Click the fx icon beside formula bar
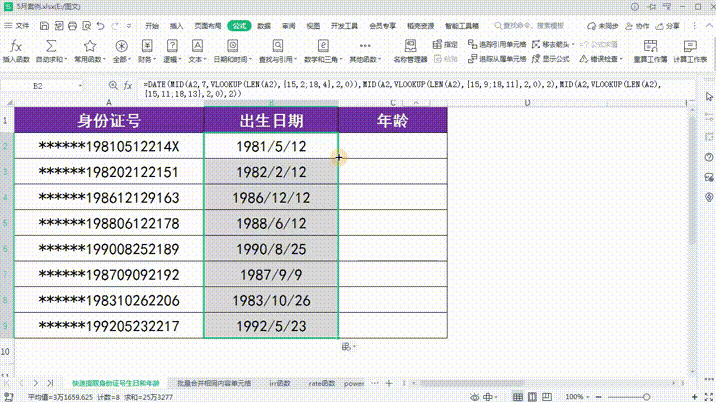Screen dimensions: 716x402 click(128, 85)
